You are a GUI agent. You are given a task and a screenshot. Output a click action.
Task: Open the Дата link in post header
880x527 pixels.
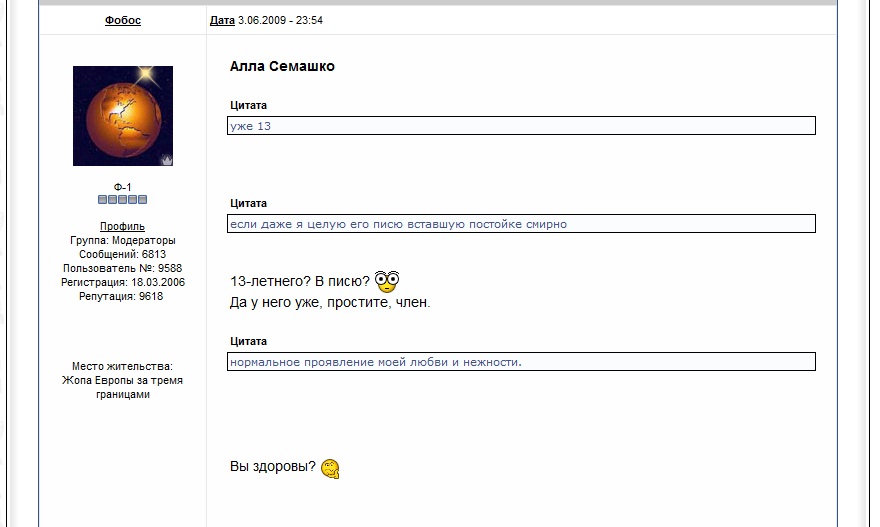(x=222, y=20)
